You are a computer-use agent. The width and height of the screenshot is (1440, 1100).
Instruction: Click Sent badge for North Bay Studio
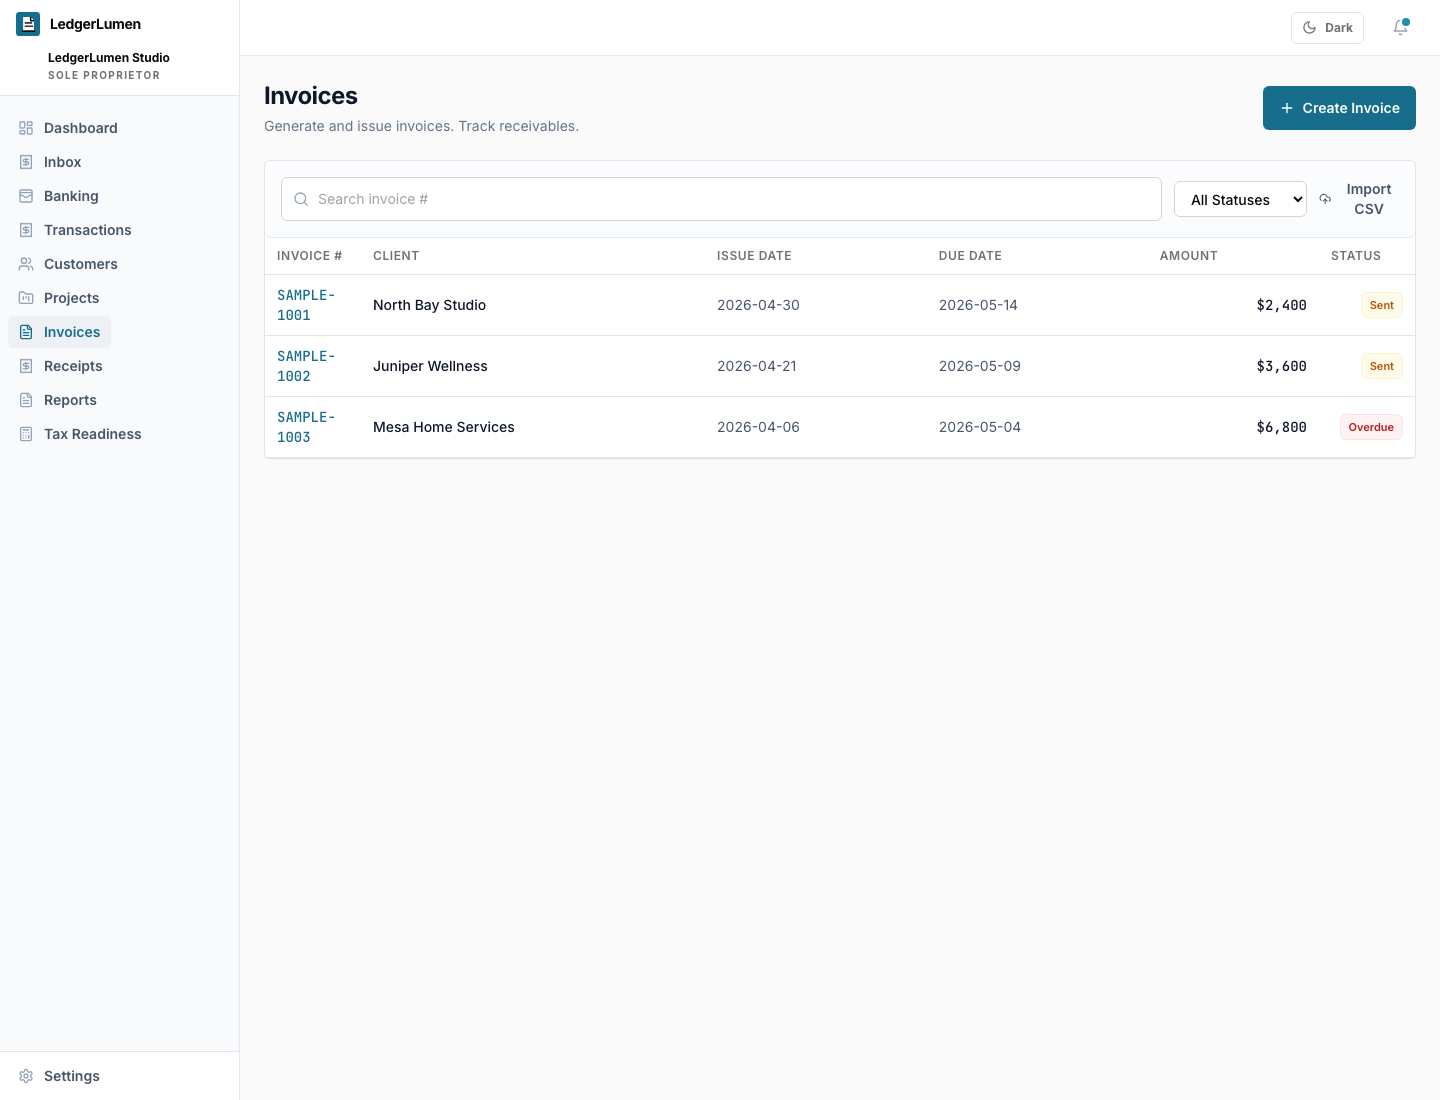(x=1382, y=305)
